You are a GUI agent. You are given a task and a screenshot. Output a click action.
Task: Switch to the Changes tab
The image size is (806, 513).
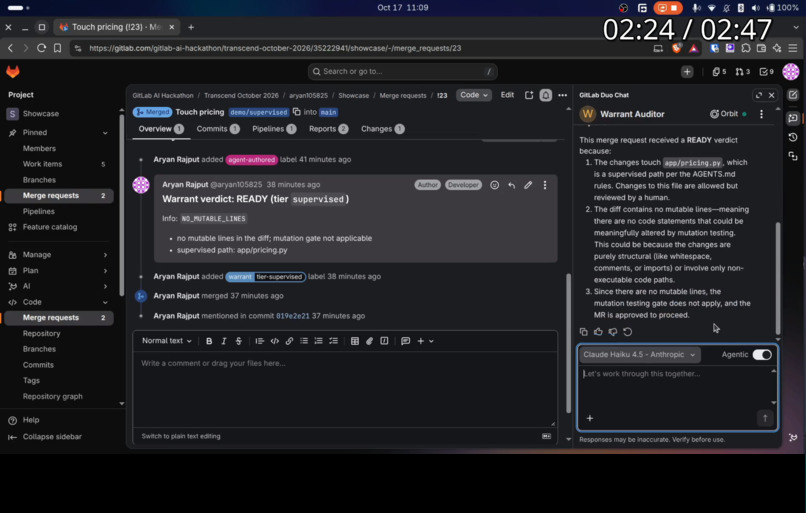click(382, 129)
